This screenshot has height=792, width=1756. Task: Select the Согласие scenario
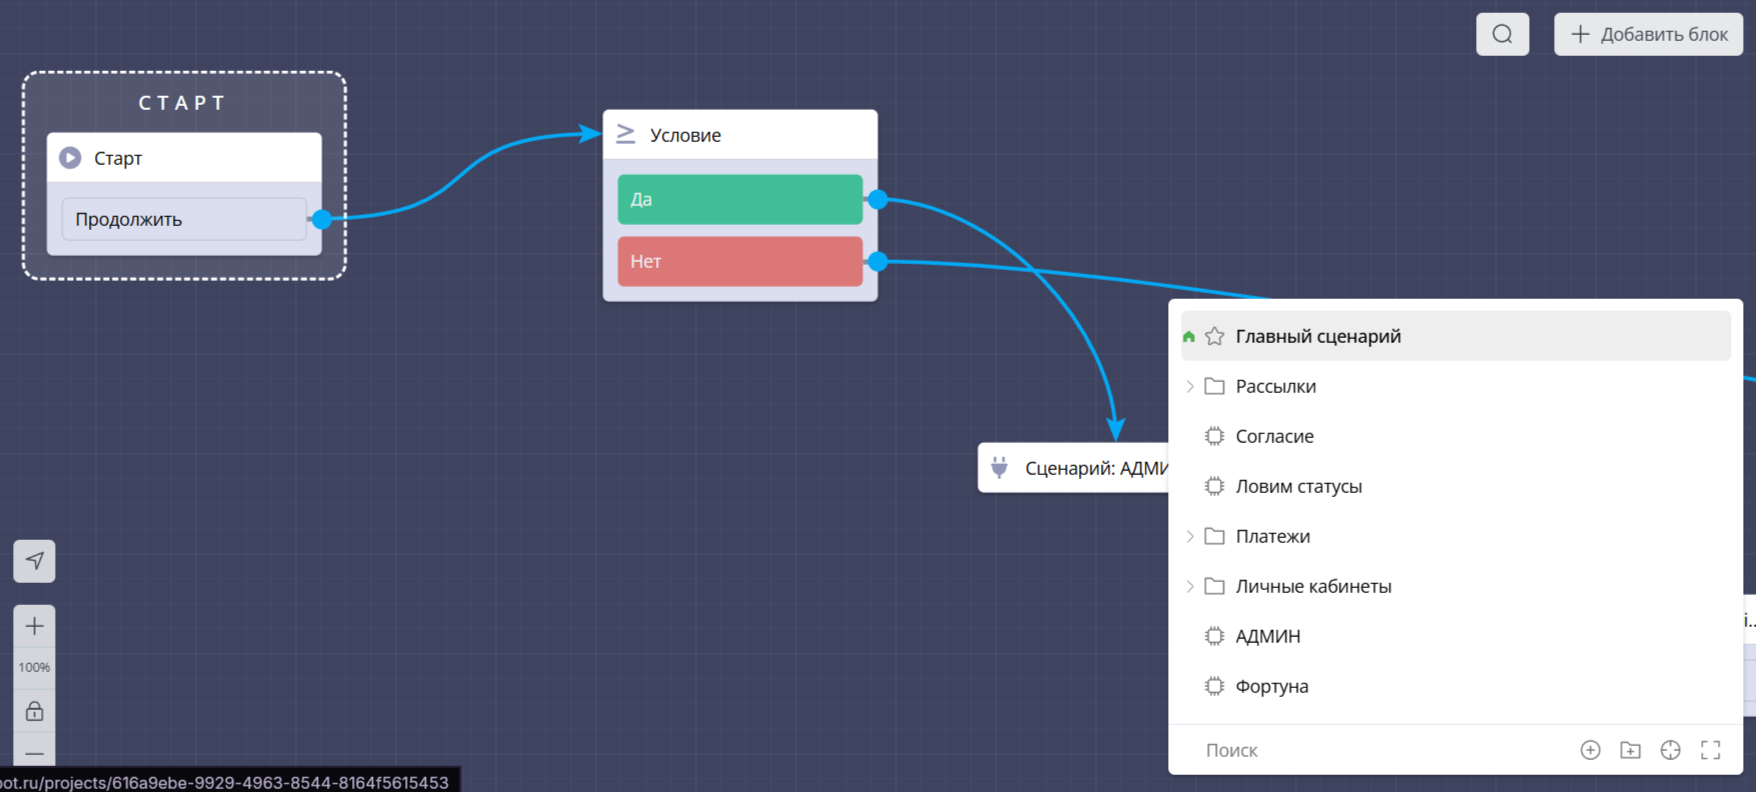click(x=1274, y=436)
